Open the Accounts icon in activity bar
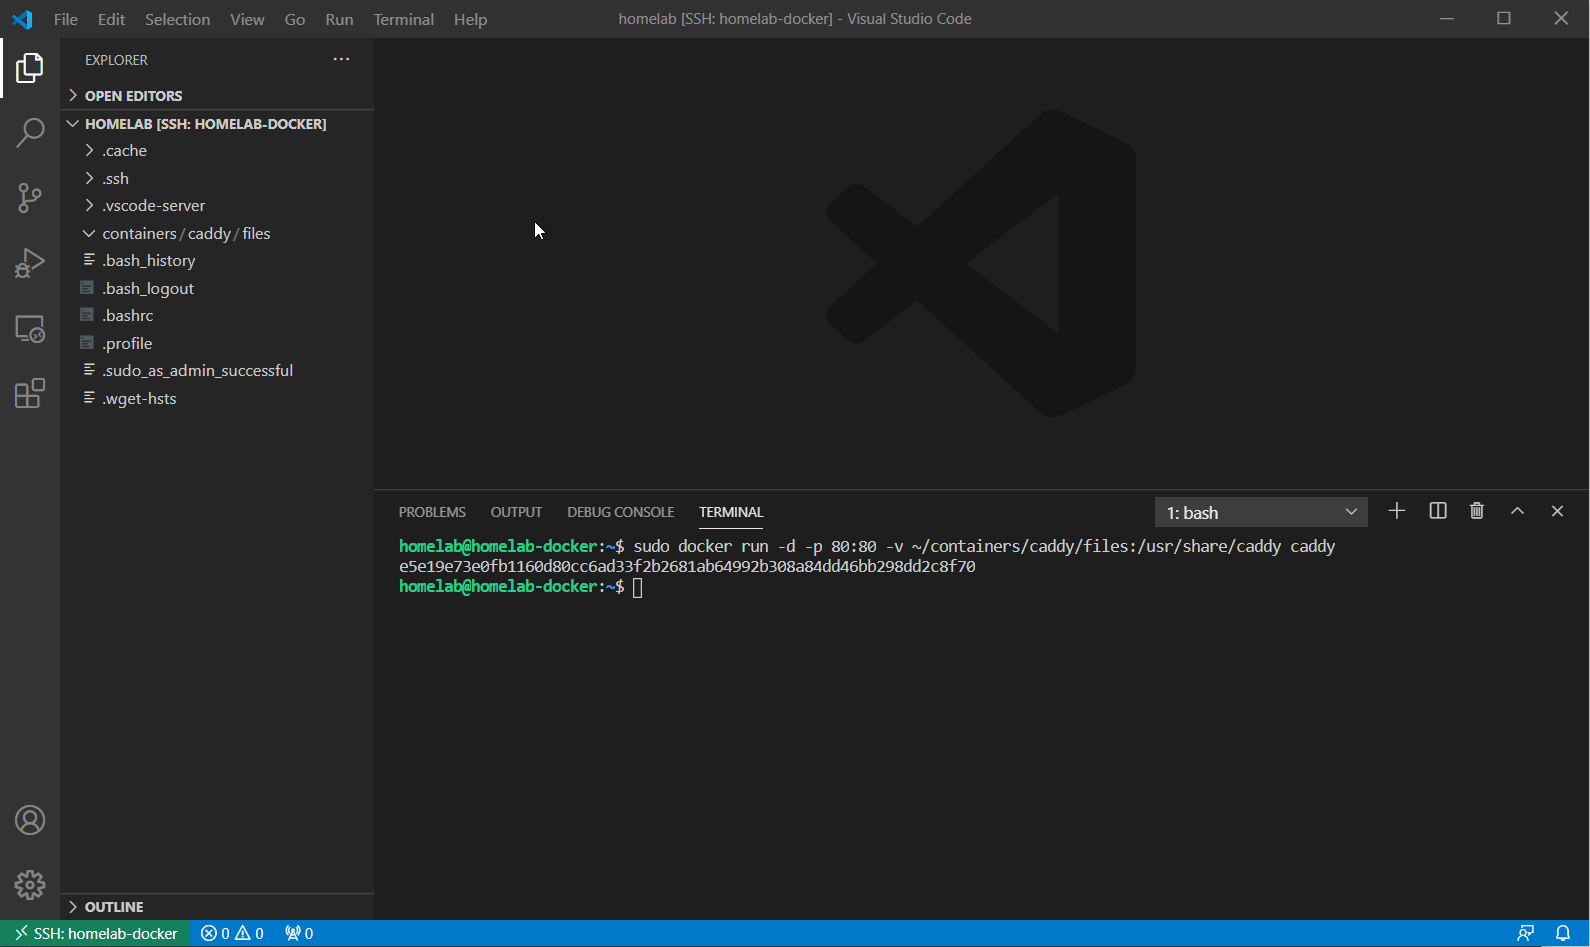This screenshot has width=1590, height=947. 30,821
